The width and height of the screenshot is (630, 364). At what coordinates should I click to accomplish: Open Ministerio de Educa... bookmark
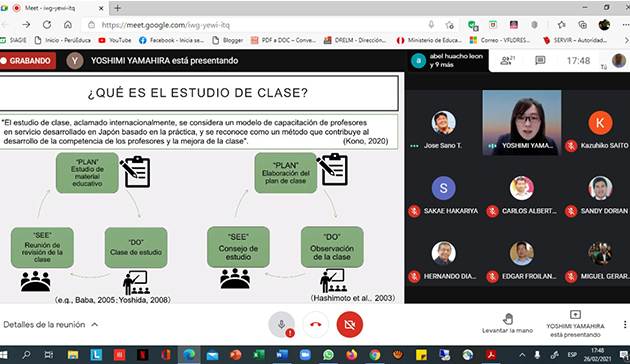click(x=429, y=40)
